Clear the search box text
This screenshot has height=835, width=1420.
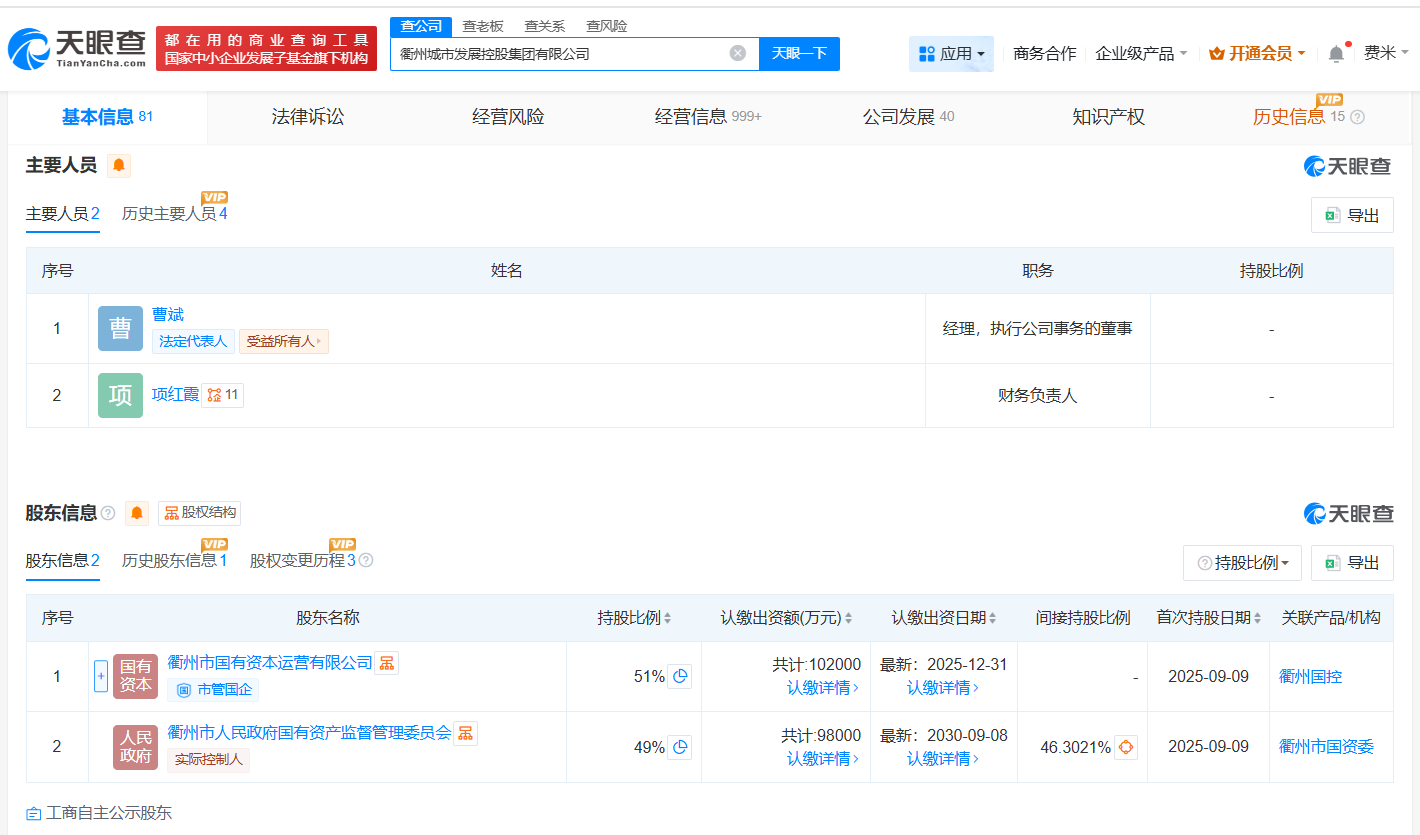pyautogui.click(x=738, y=53)
